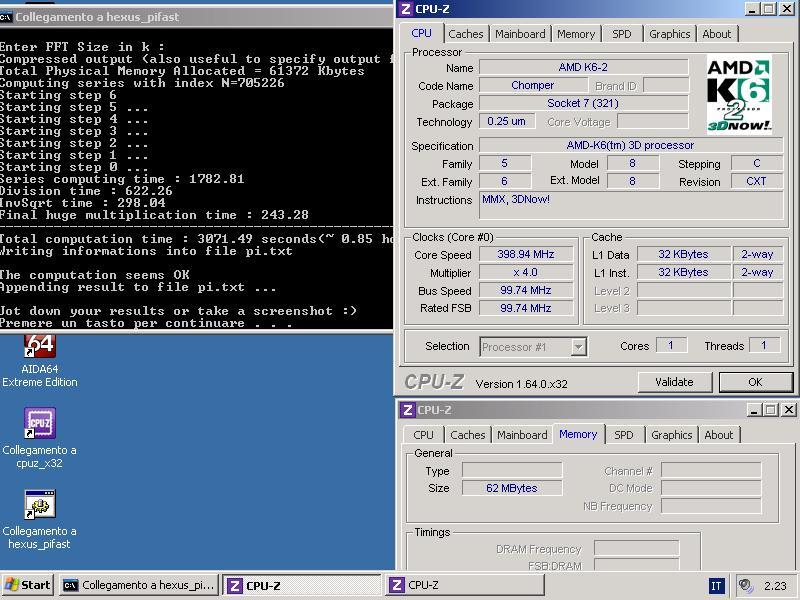Click the IT language indicator in the taskbar
Screen dimensions: 800x600
click(716, 586)
